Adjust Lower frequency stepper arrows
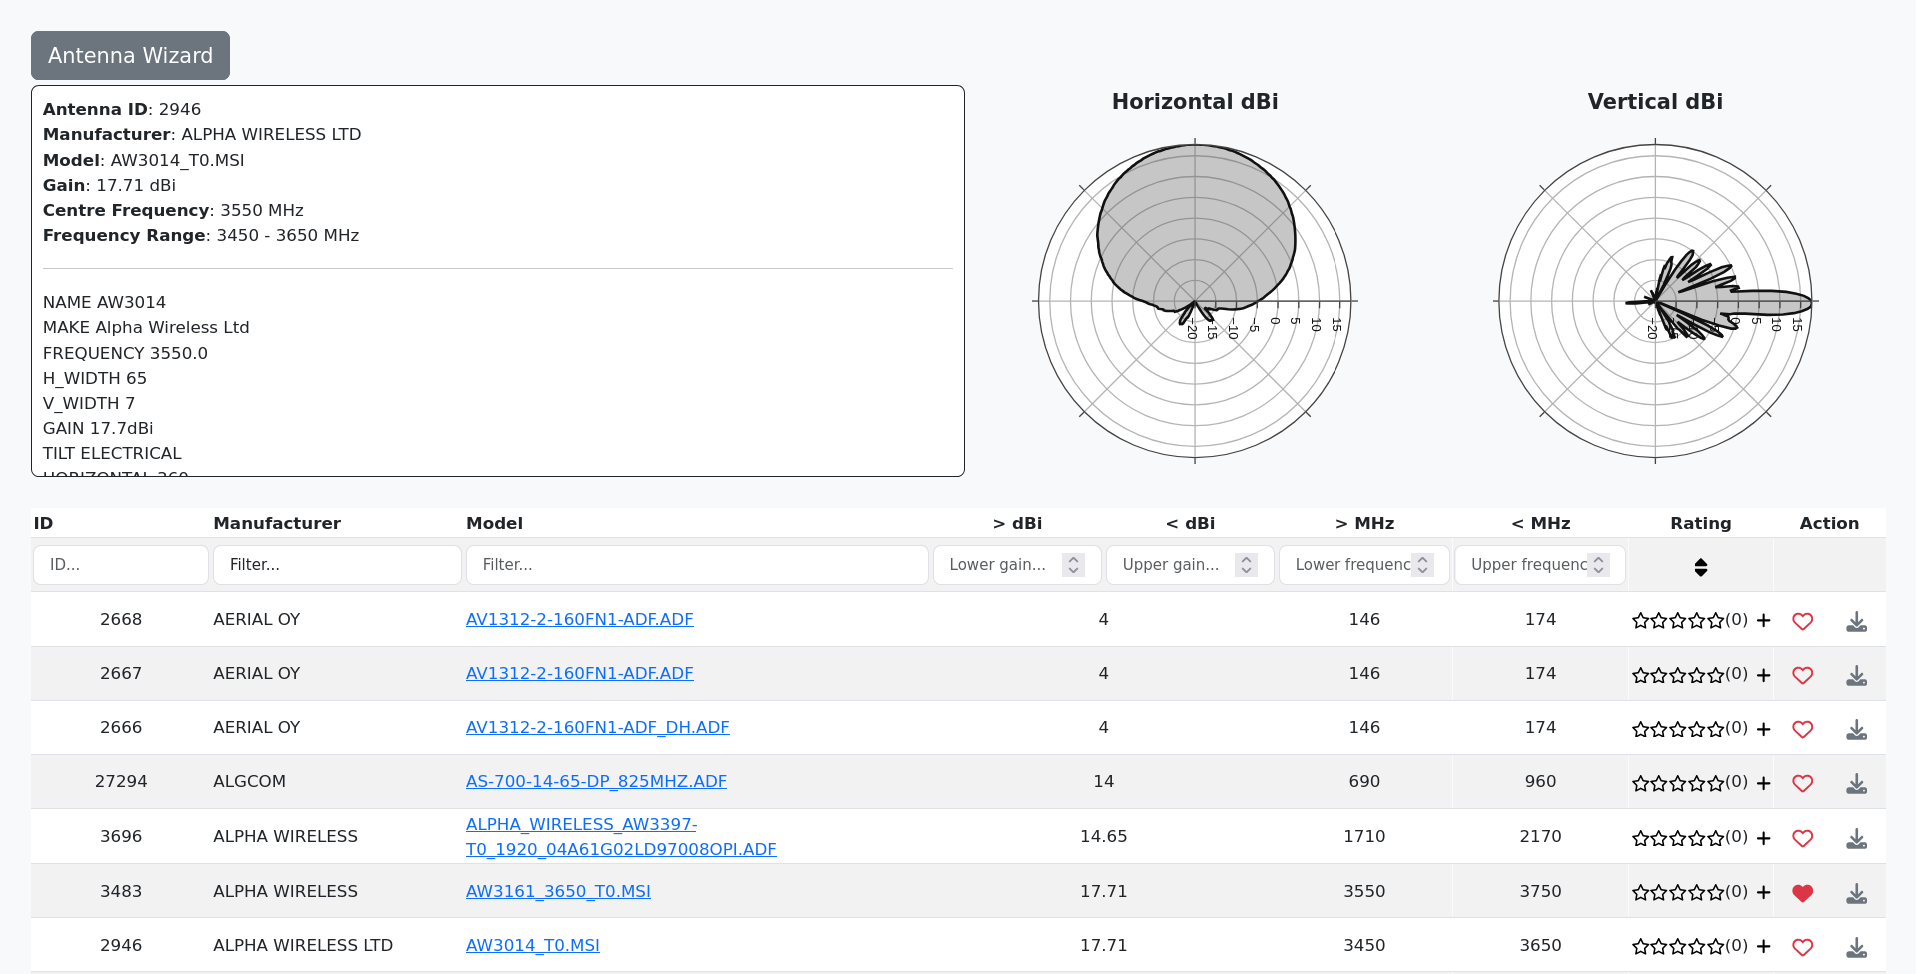 (1423, 565)
